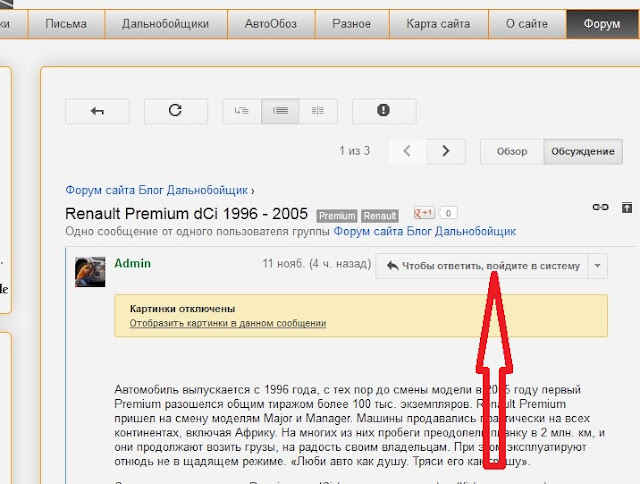Switch to tree view layout icon
Viewport: 640px width, 484px height.
pos(242,111)
